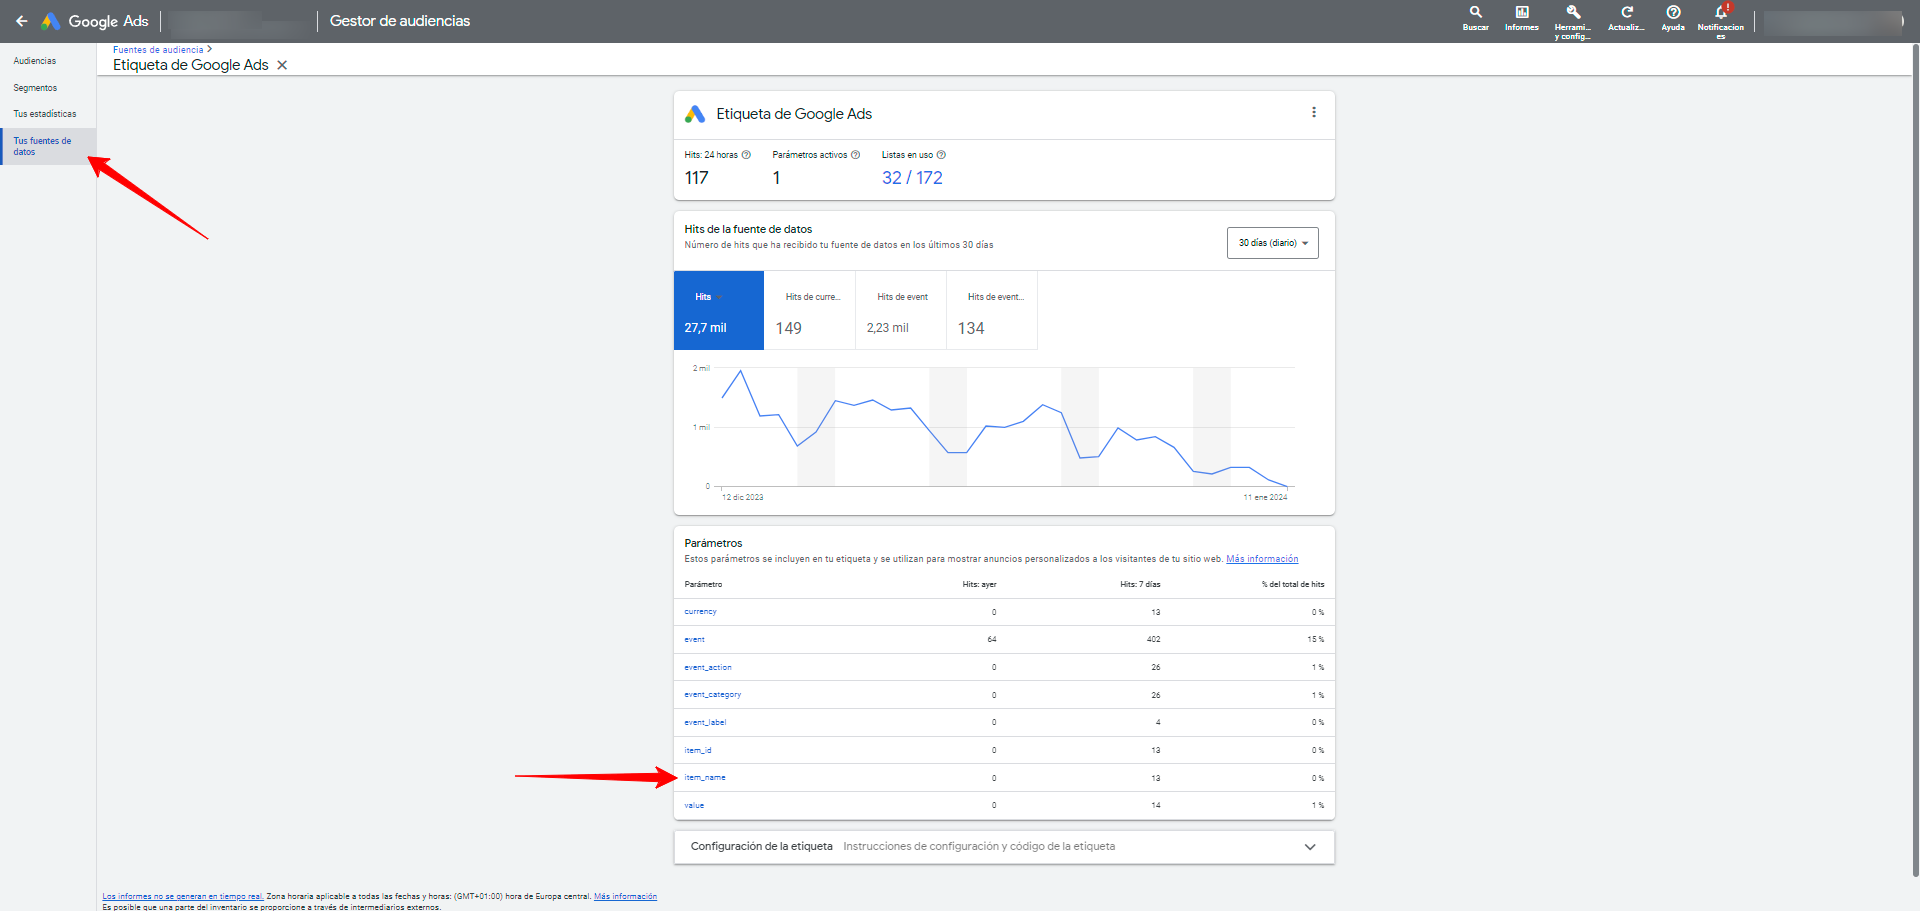
Task: Click the % del total de hits header
Action: click(1292, 584)
